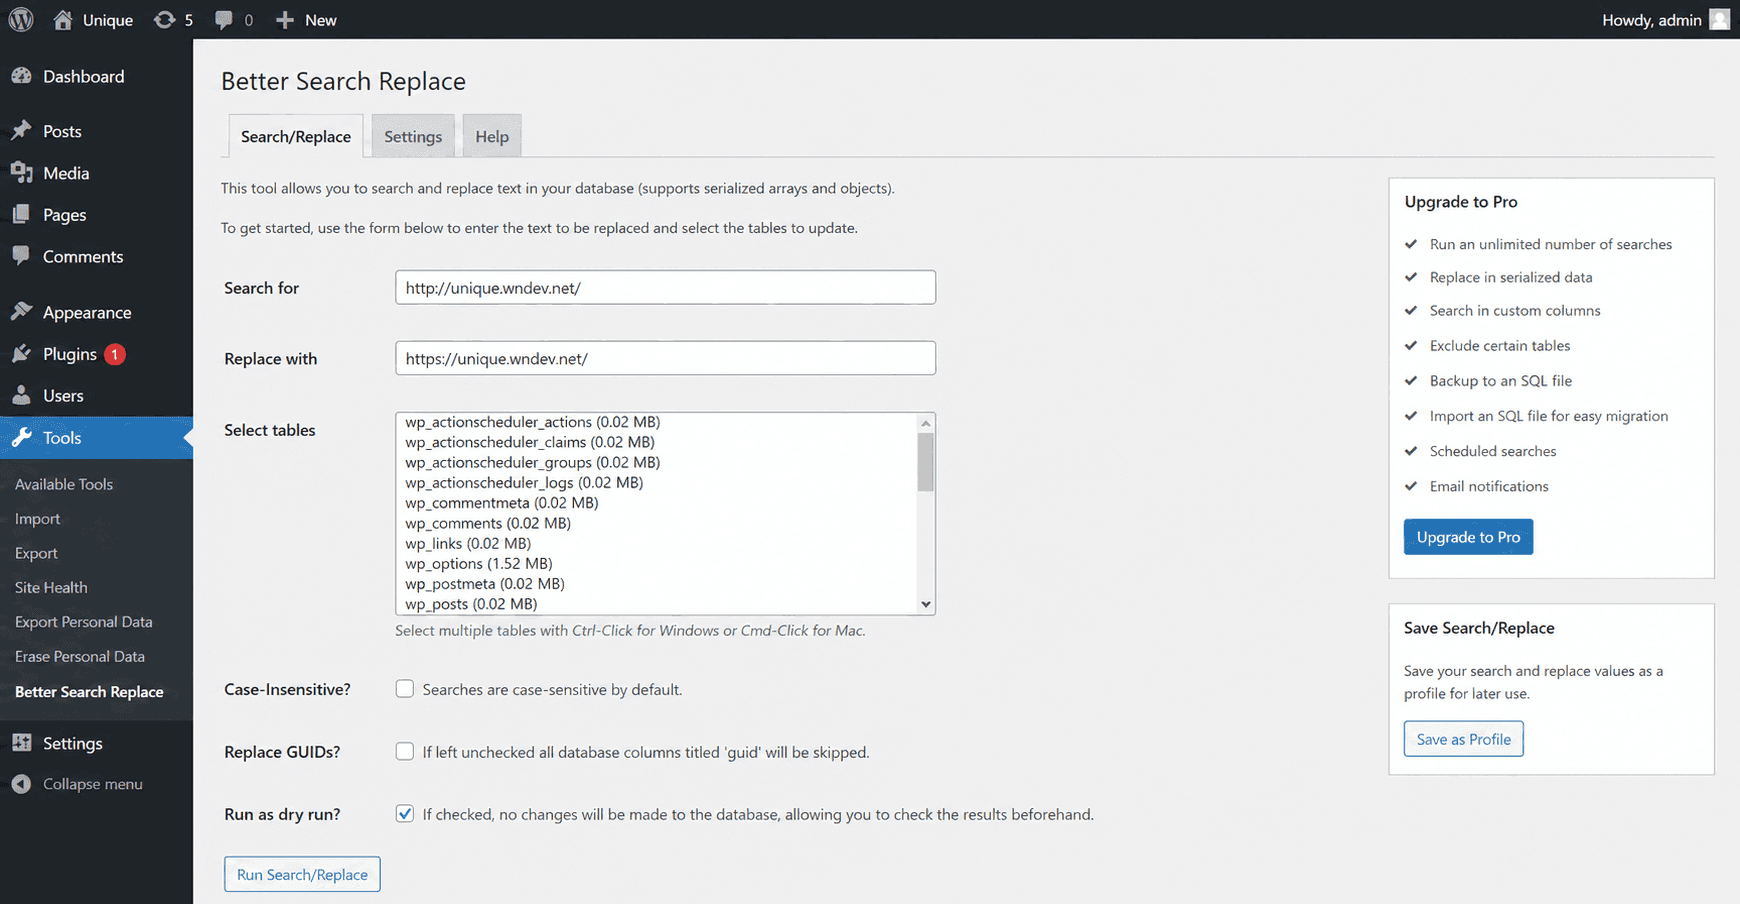Check the Replace GUIDs checkbox
Viewport: 1740px width, 904px height.
[405, 751]
